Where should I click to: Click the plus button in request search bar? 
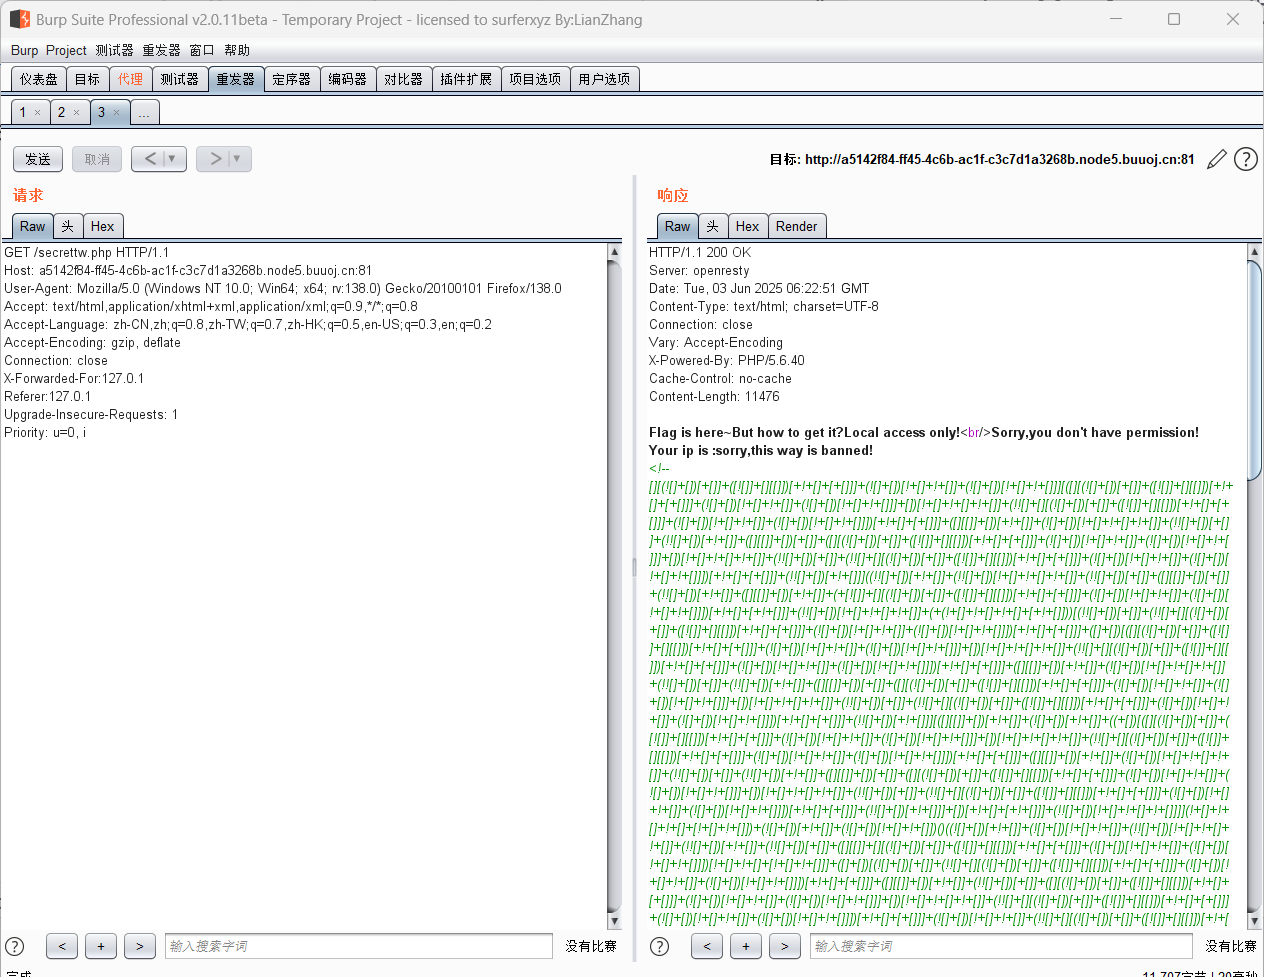101,946
